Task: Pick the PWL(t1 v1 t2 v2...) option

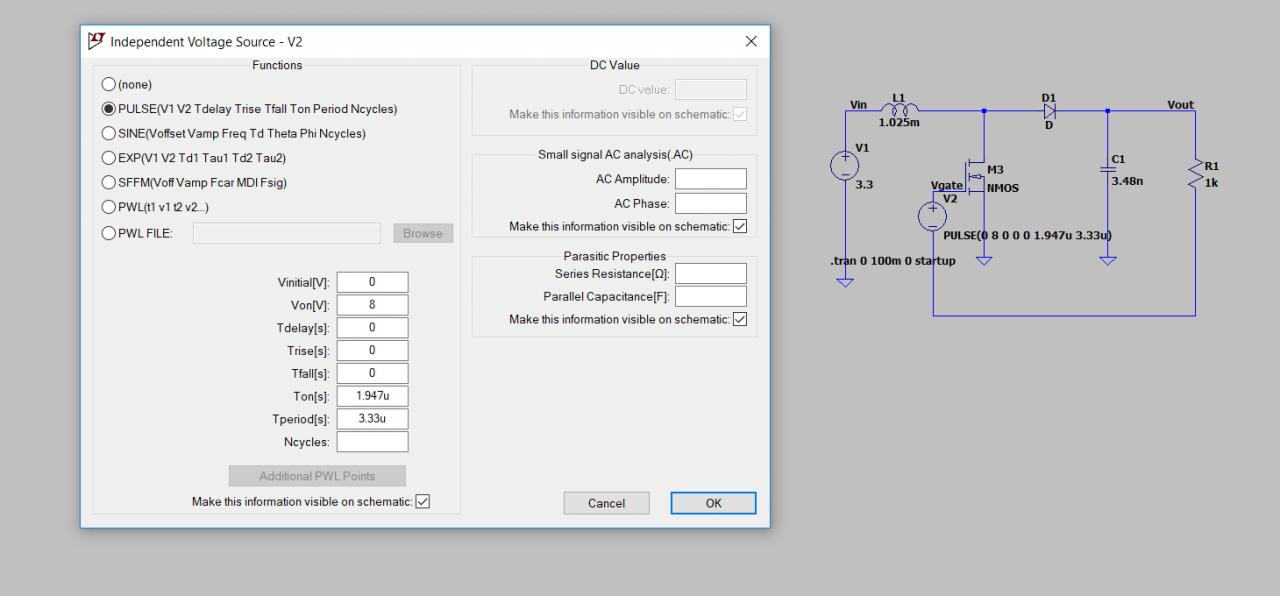Action: (110, 207)
